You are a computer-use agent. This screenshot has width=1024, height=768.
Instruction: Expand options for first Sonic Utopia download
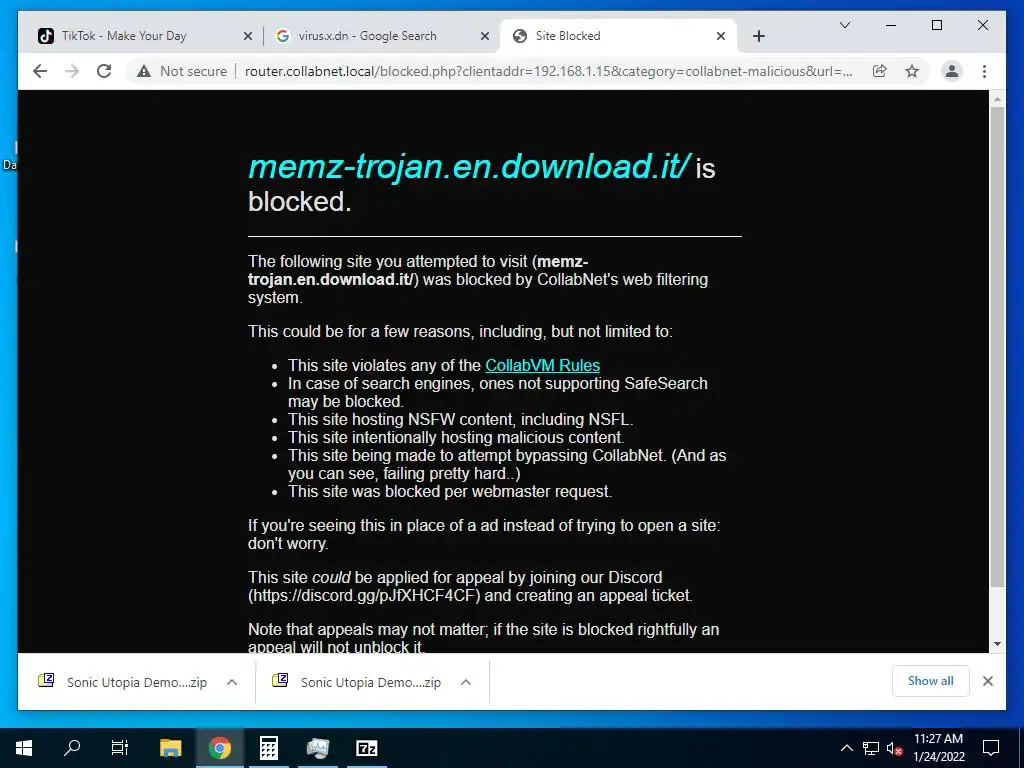pos(232,682)
